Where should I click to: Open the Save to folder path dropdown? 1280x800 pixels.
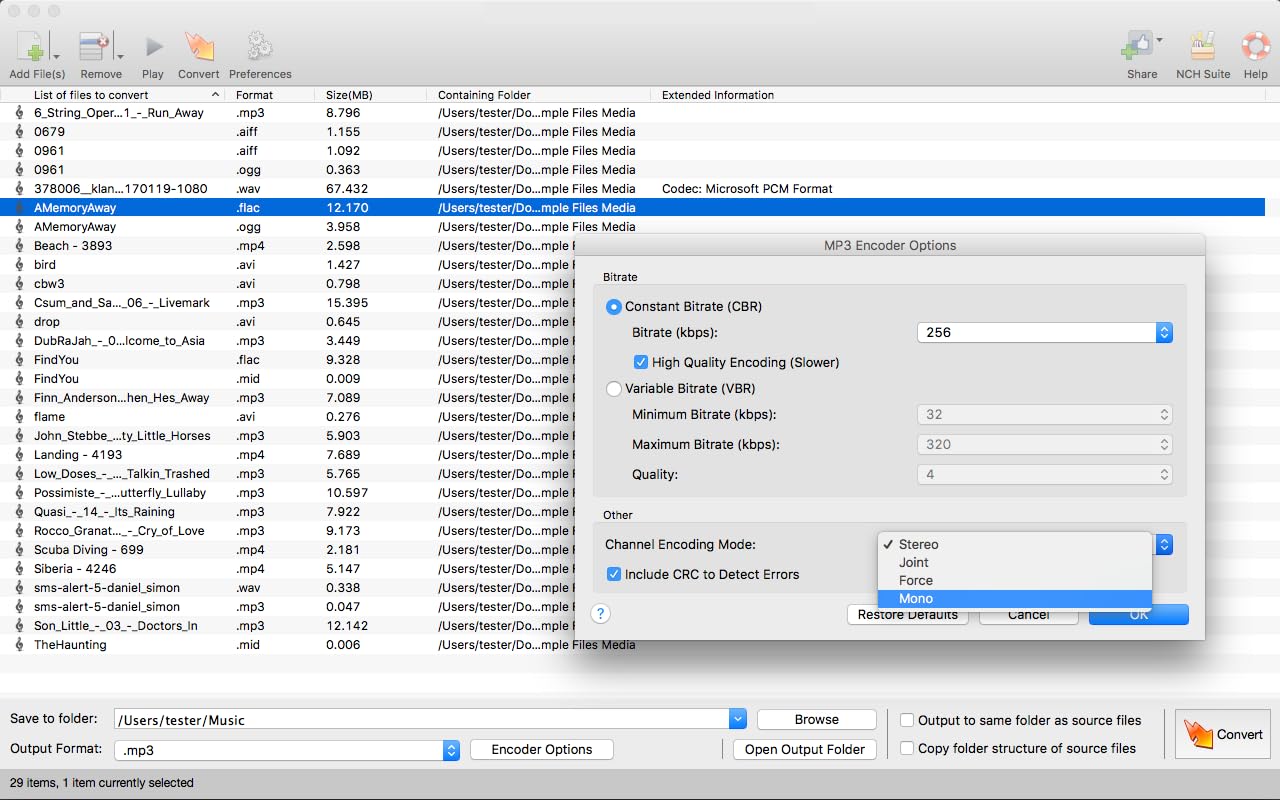[738, 720]
